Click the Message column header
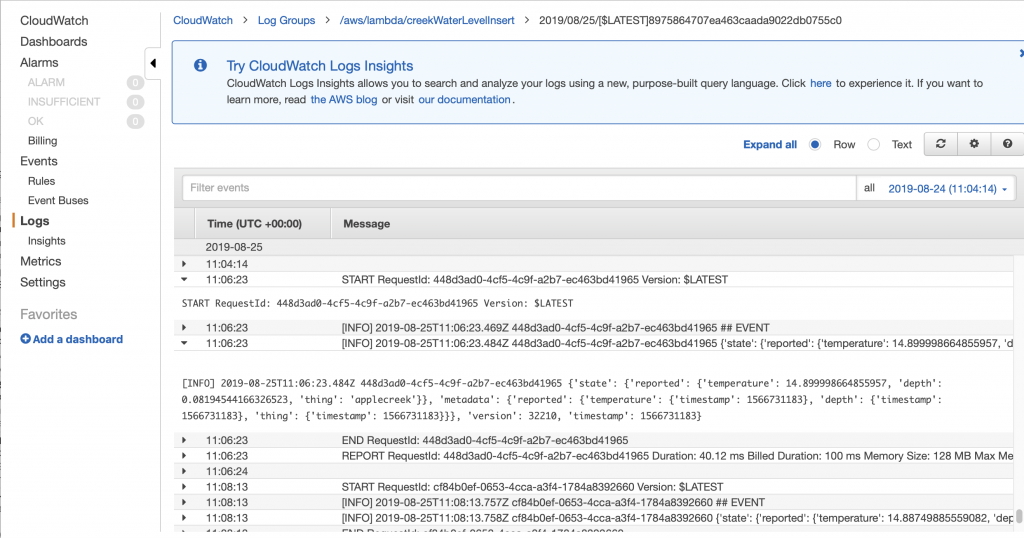 (366, 224)
